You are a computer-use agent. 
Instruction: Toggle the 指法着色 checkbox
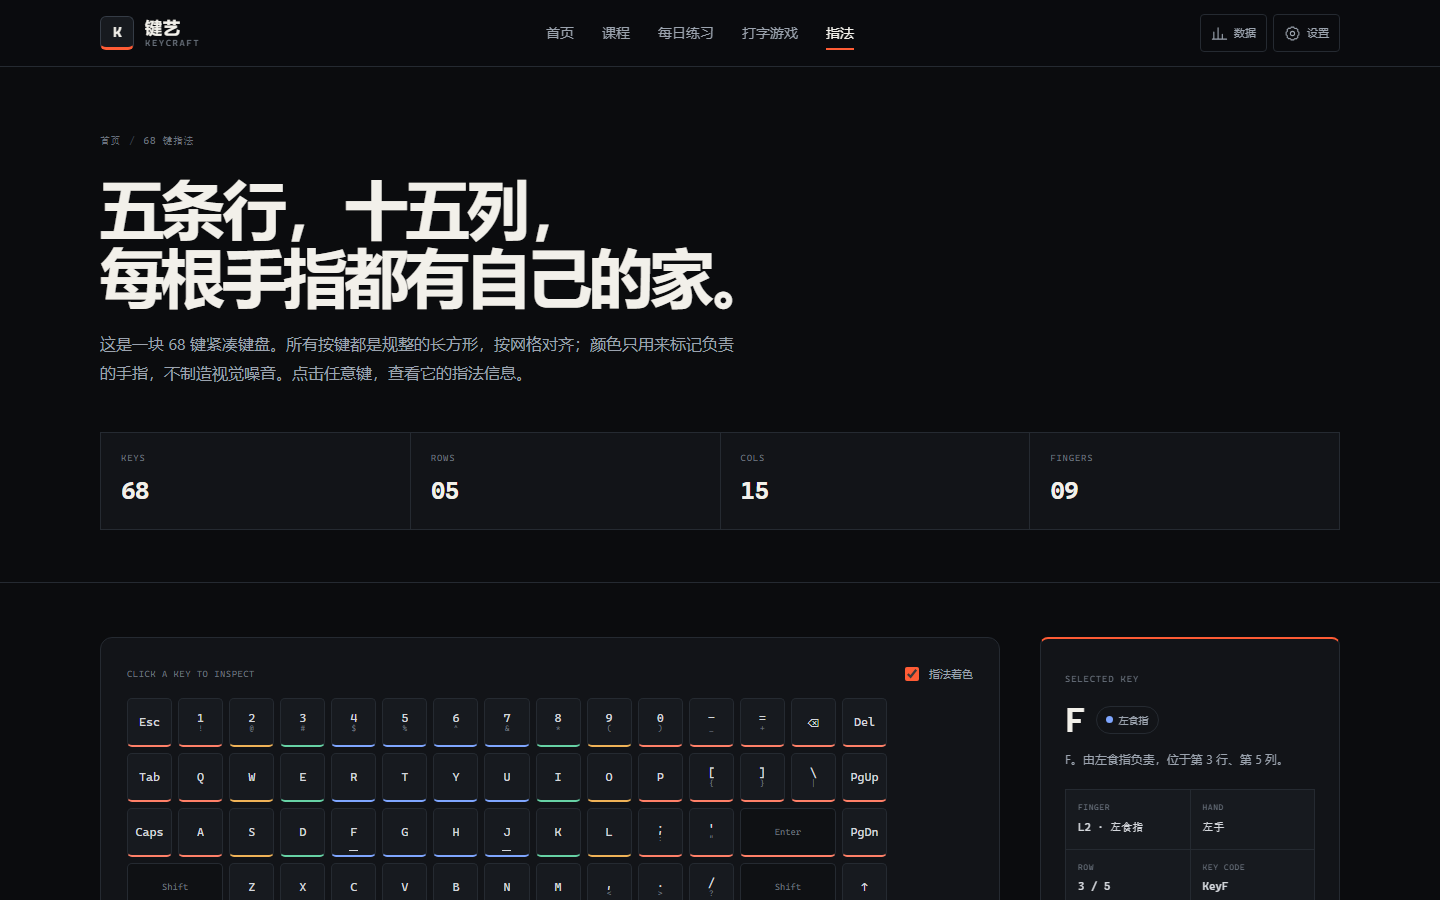(x=912, y=674)
